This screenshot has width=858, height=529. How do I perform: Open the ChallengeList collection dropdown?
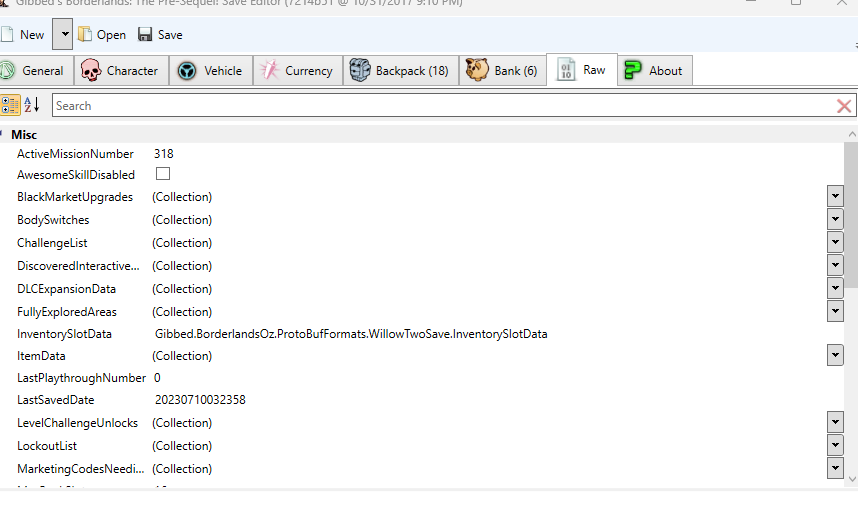tap(835, 242)
